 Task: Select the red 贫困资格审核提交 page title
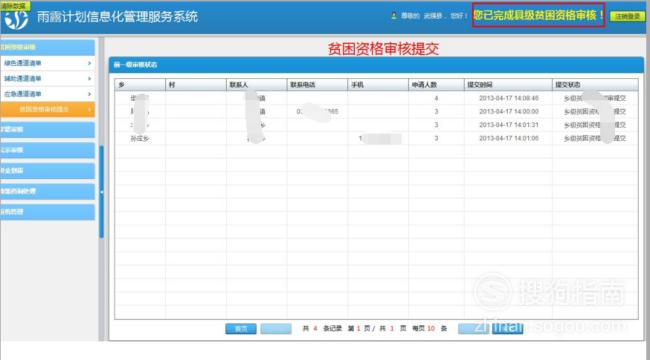pos(383,49)
